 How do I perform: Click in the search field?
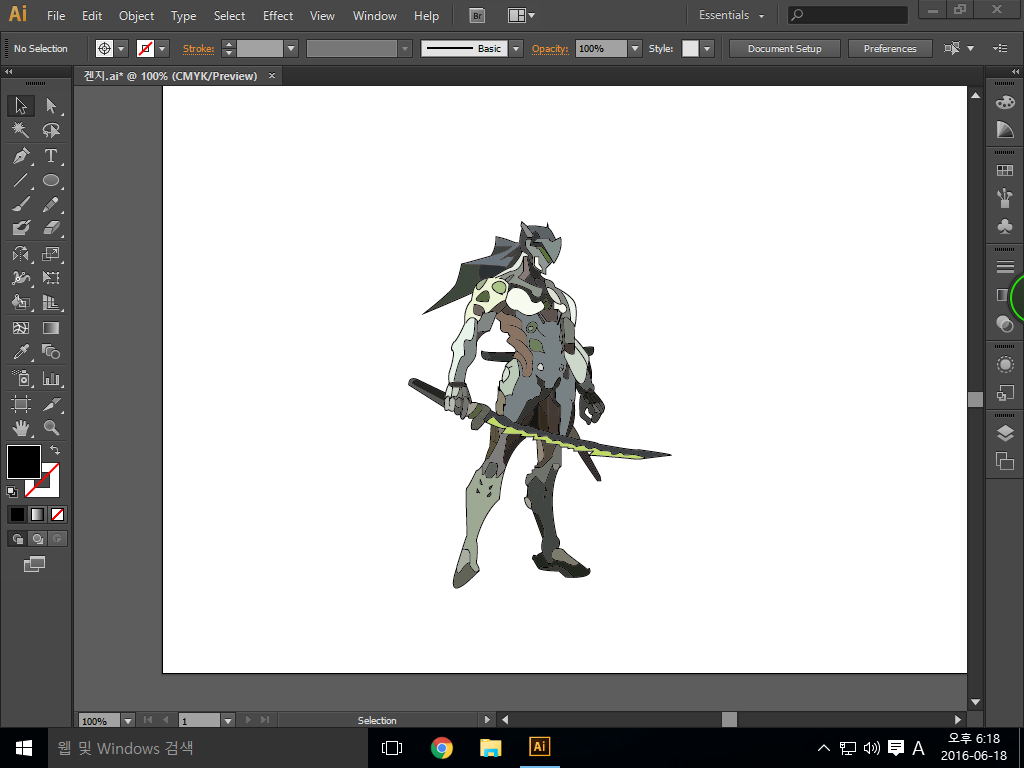coord(848,14)
